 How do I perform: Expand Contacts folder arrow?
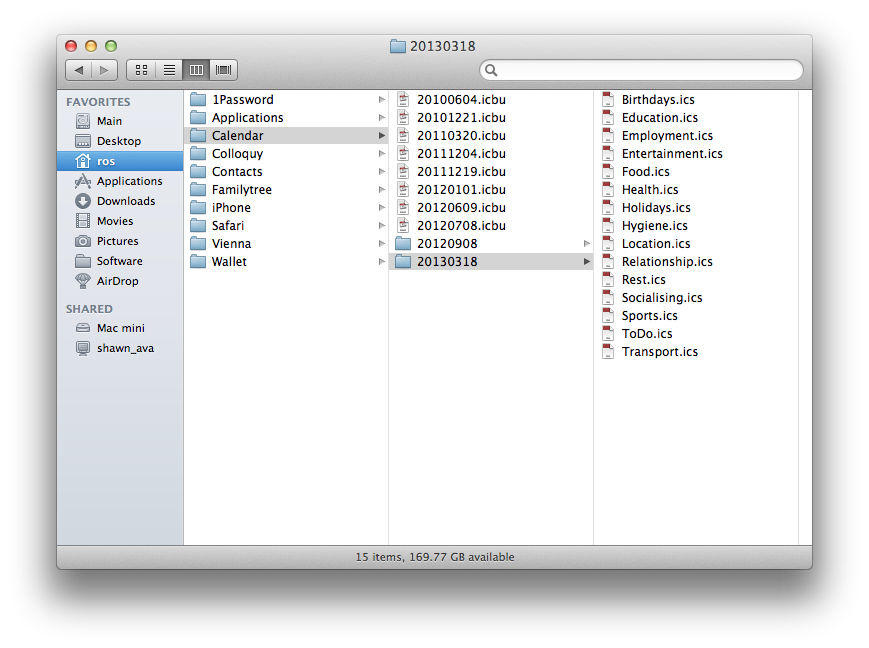(381, 172)
